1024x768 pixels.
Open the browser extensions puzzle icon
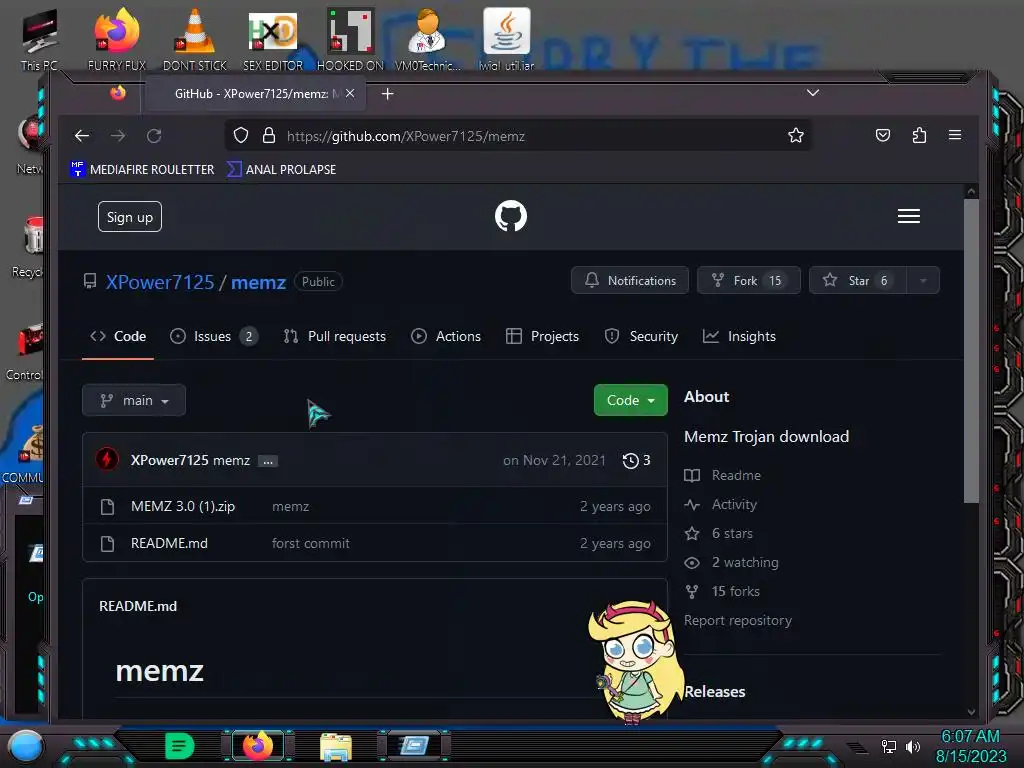[920, 135]
